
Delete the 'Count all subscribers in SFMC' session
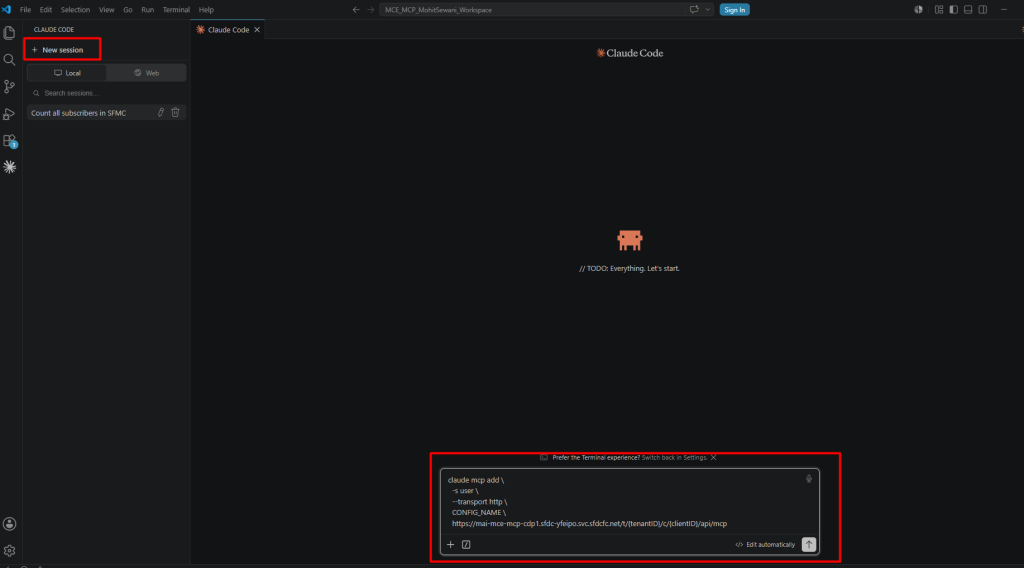(175, 112)
